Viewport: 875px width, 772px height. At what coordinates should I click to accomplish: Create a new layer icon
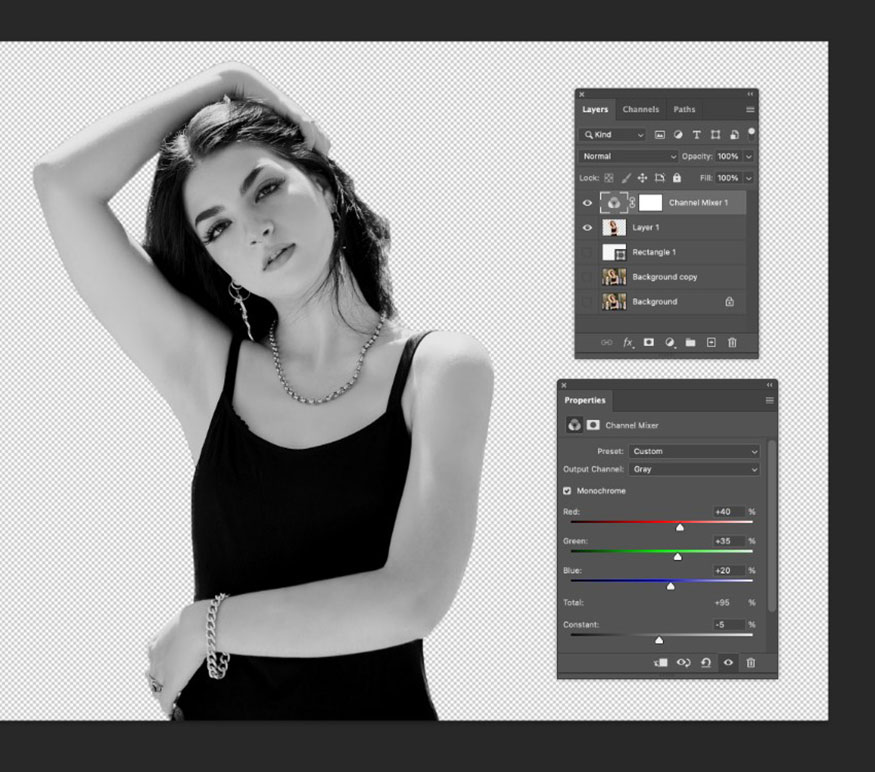(711, 342)
